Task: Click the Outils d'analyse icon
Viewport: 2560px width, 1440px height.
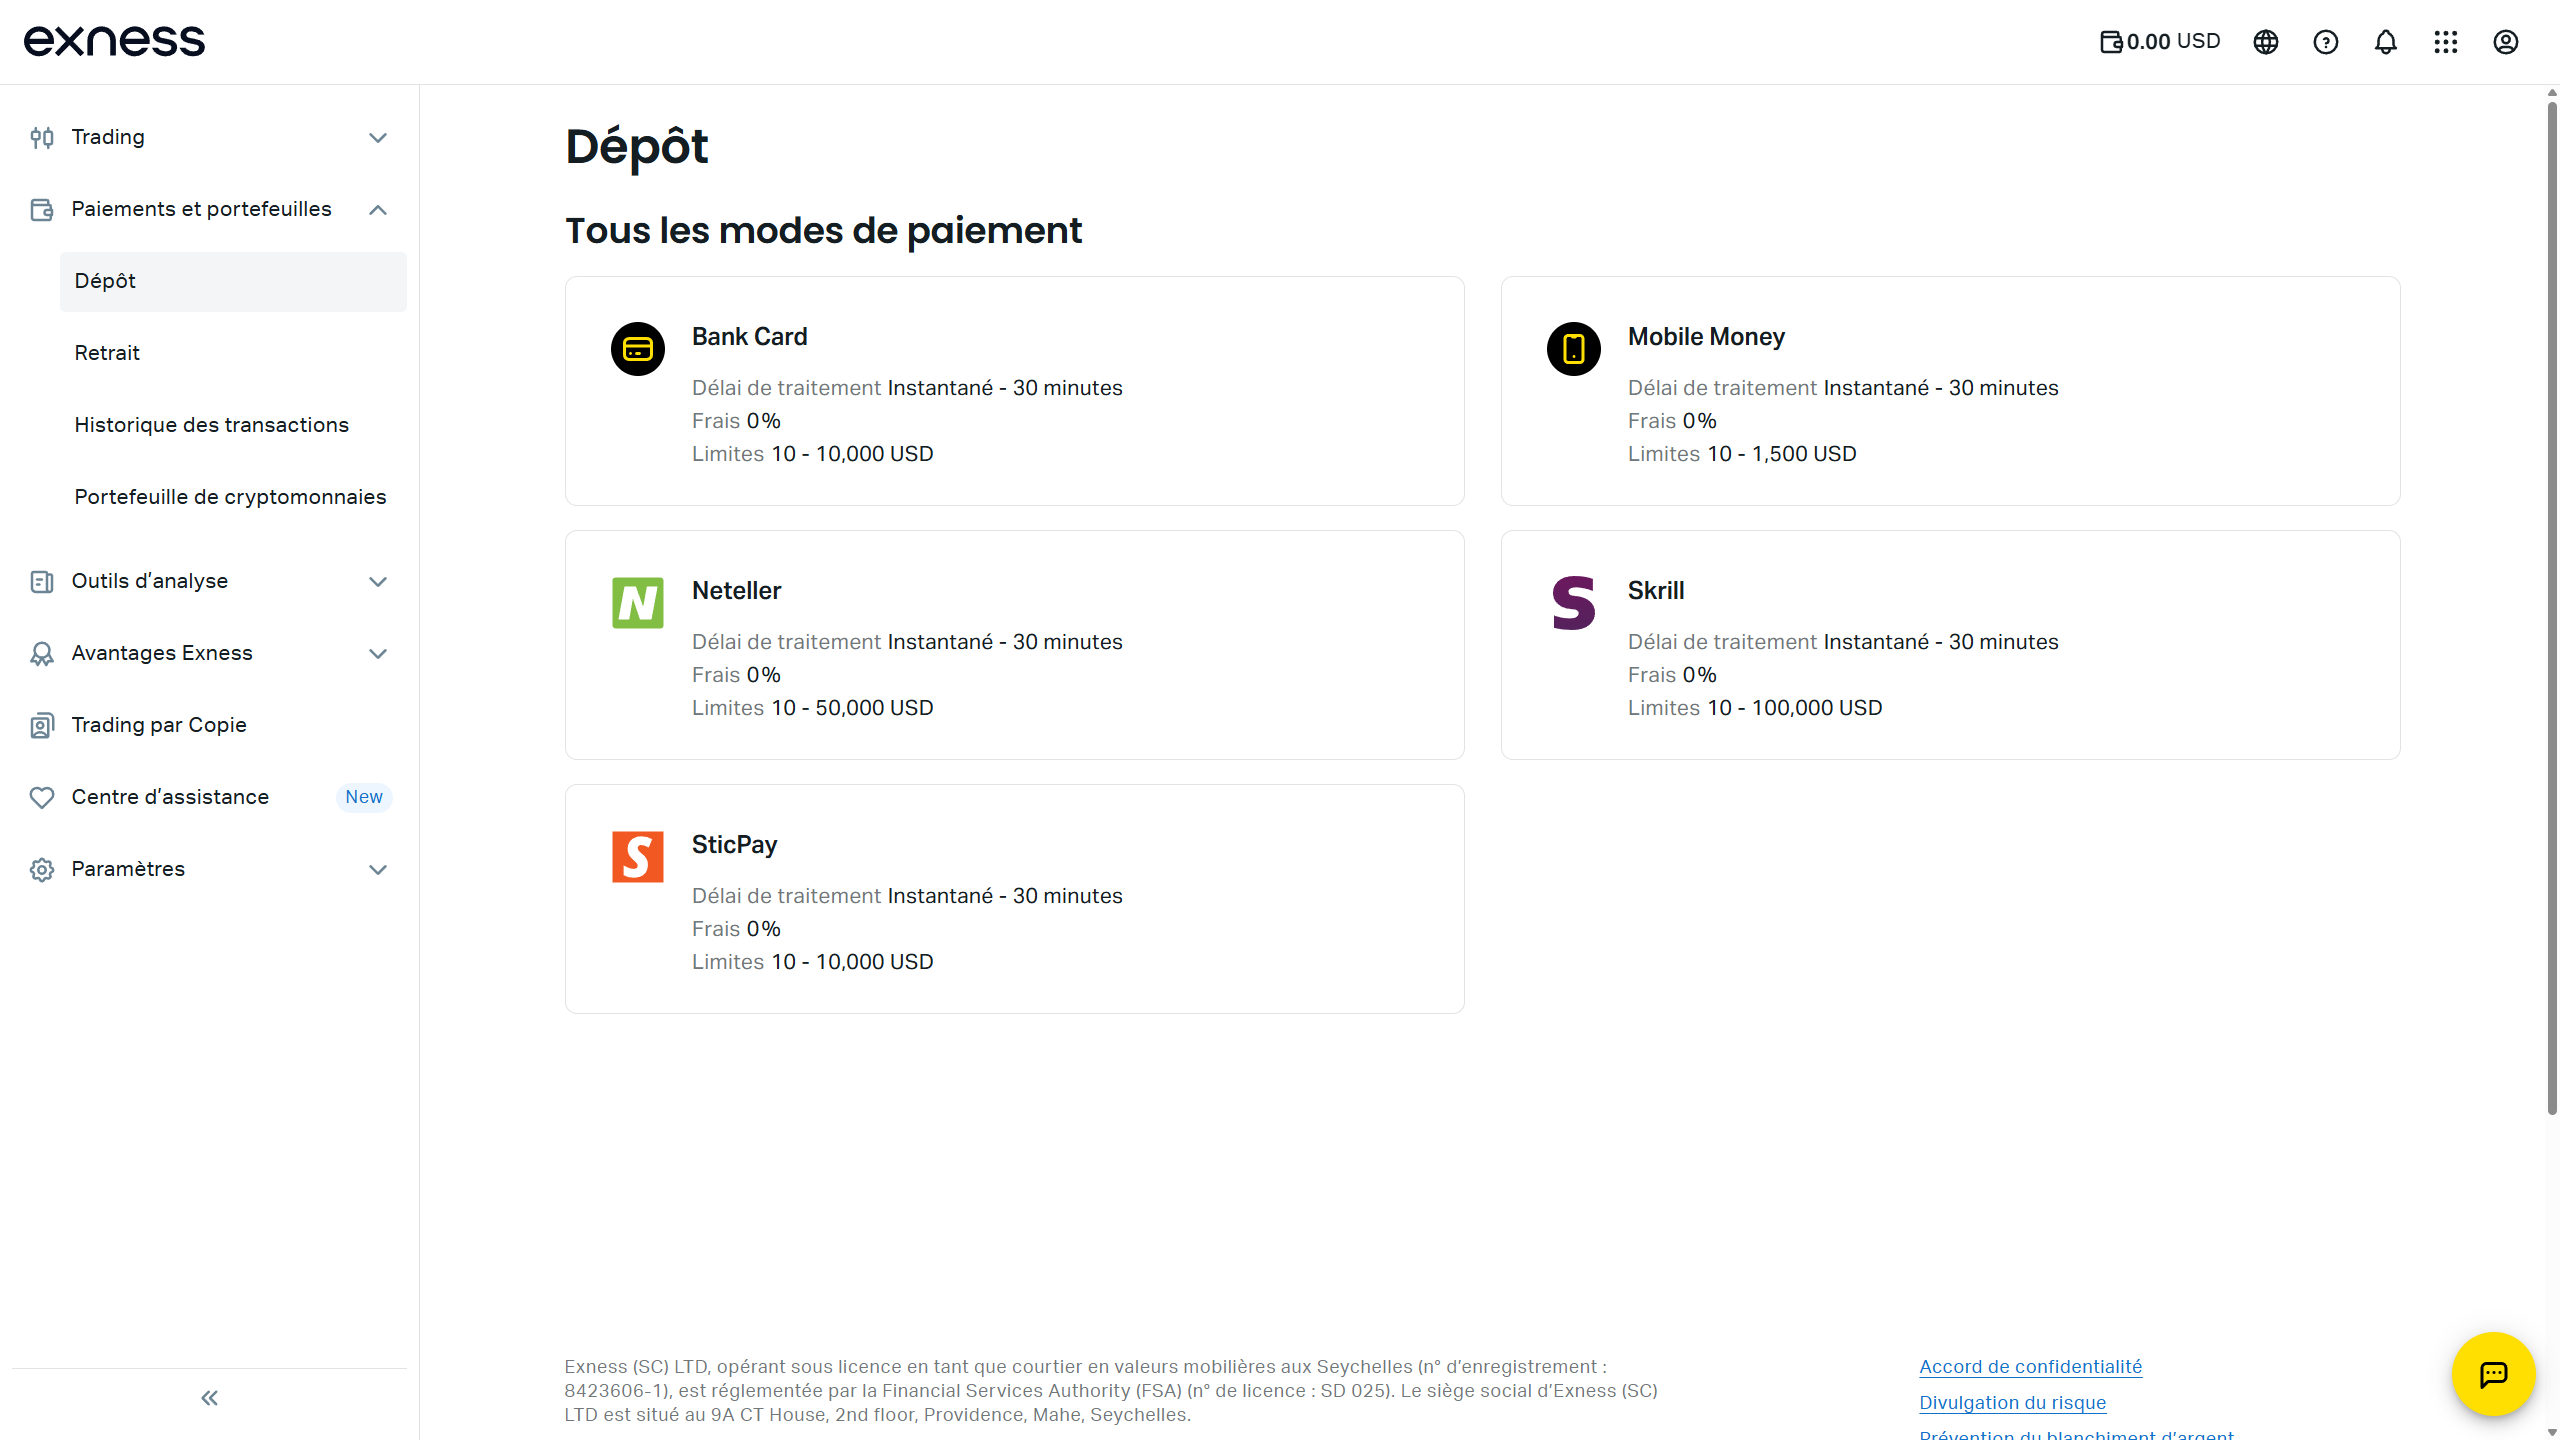Action: [42, 581]
